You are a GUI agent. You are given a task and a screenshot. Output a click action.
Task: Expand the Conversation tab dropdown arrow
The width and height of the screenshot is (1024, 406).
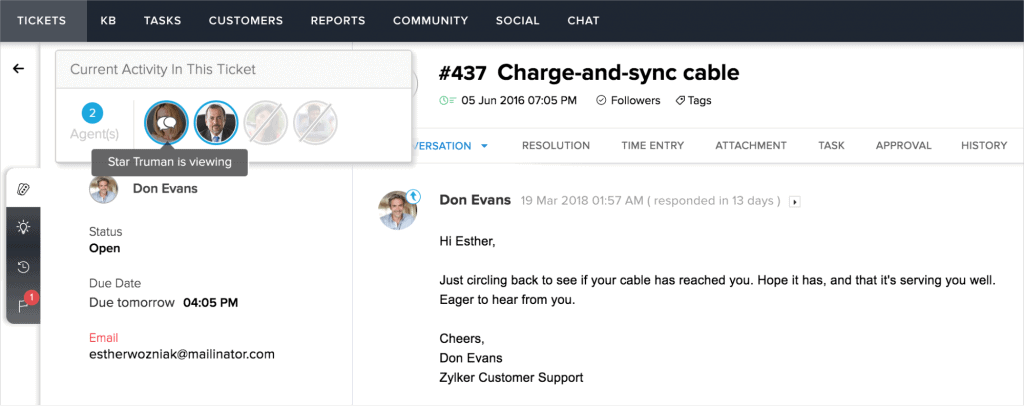[484, 146]
